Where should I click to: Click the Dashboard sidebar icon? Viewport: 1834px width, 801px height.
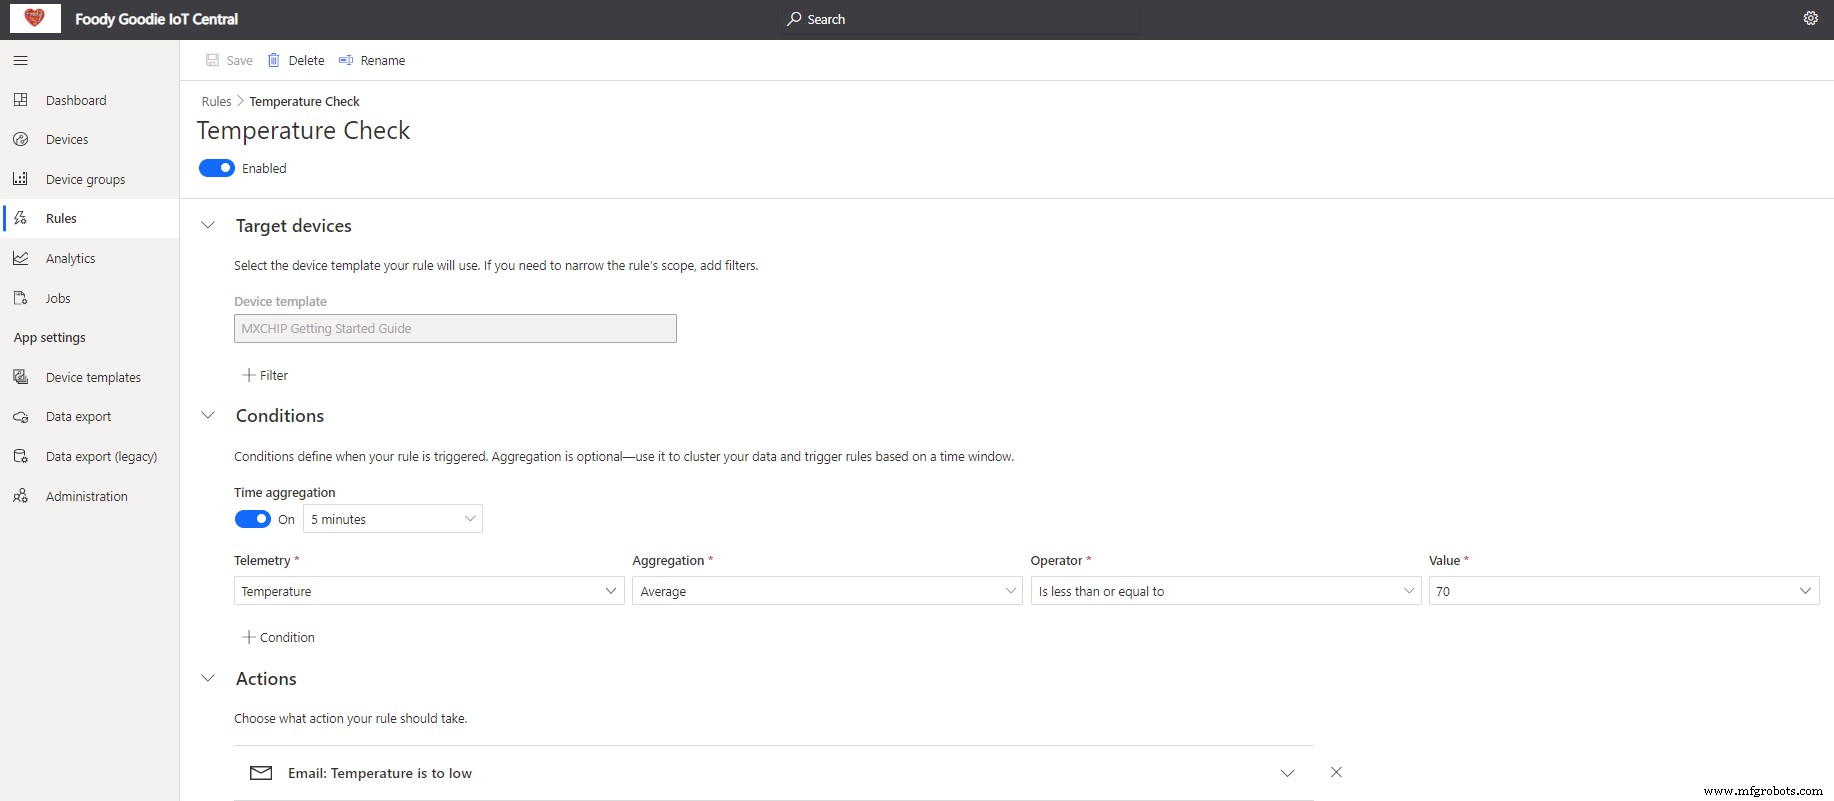point(20,100)
